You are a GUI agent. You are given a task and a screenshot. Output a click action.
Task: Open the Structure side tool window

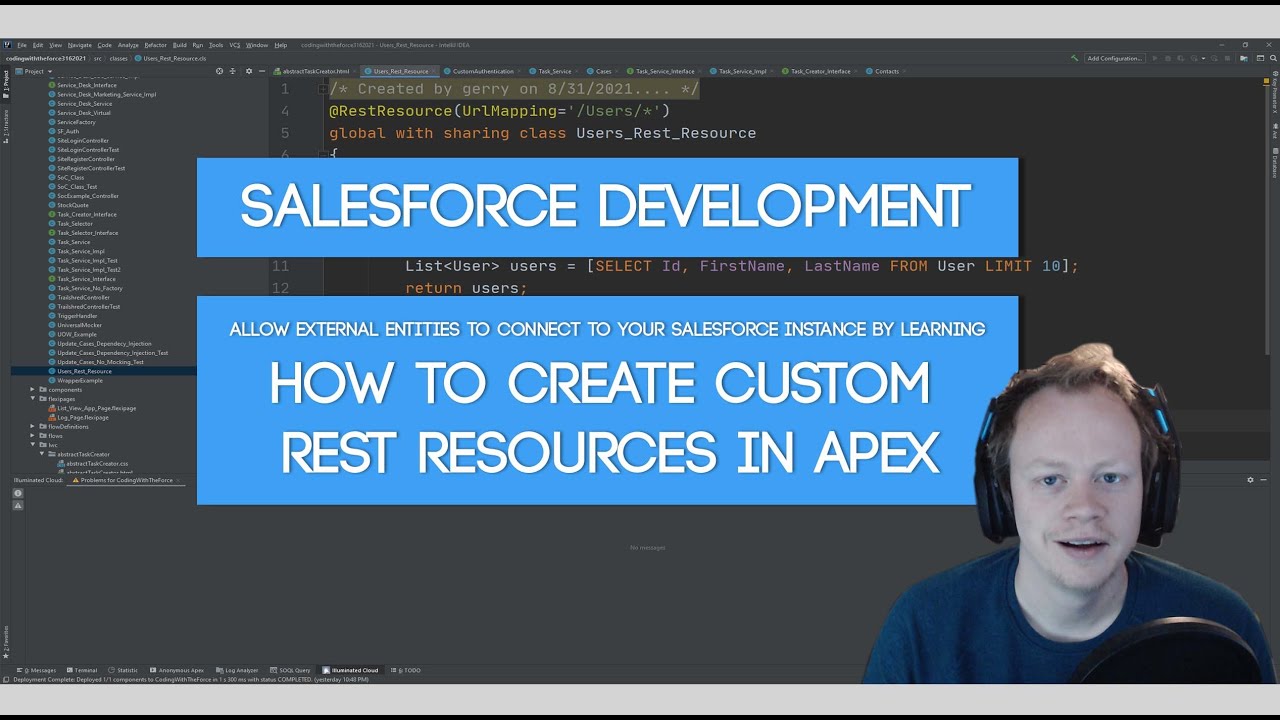(5, 126)
